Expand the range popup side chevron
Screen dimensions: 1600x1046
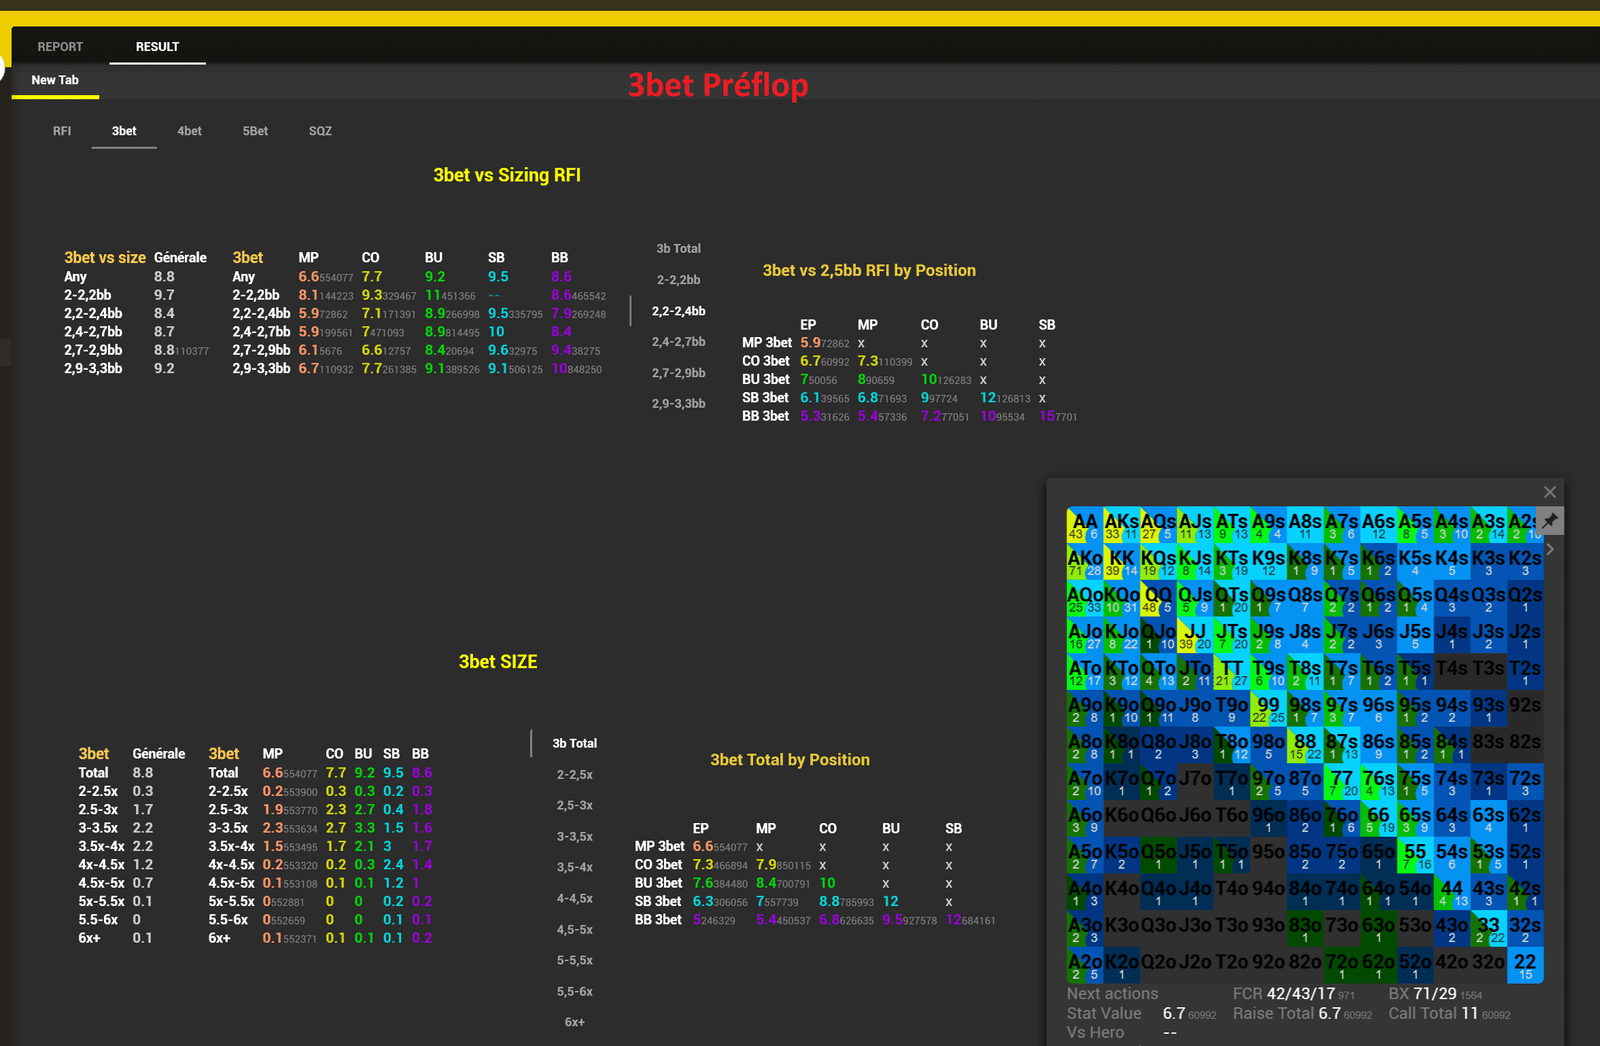1550,549
